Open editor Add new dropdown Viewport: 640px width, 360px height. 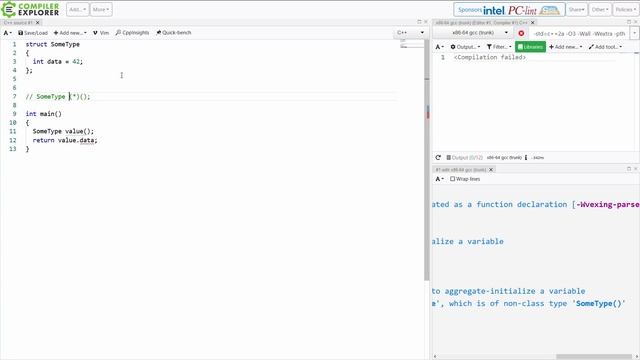pyautogui.click(x=70, y=33)
